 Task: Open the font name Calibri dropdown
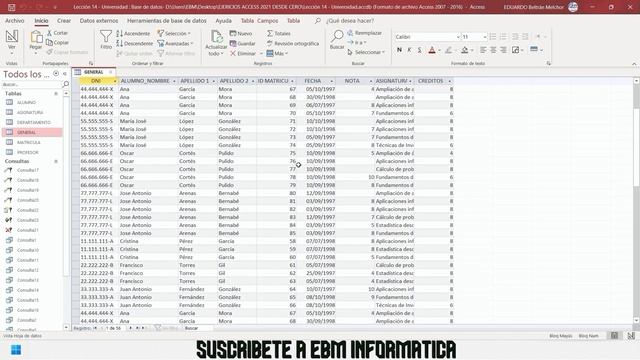point(458,37)
